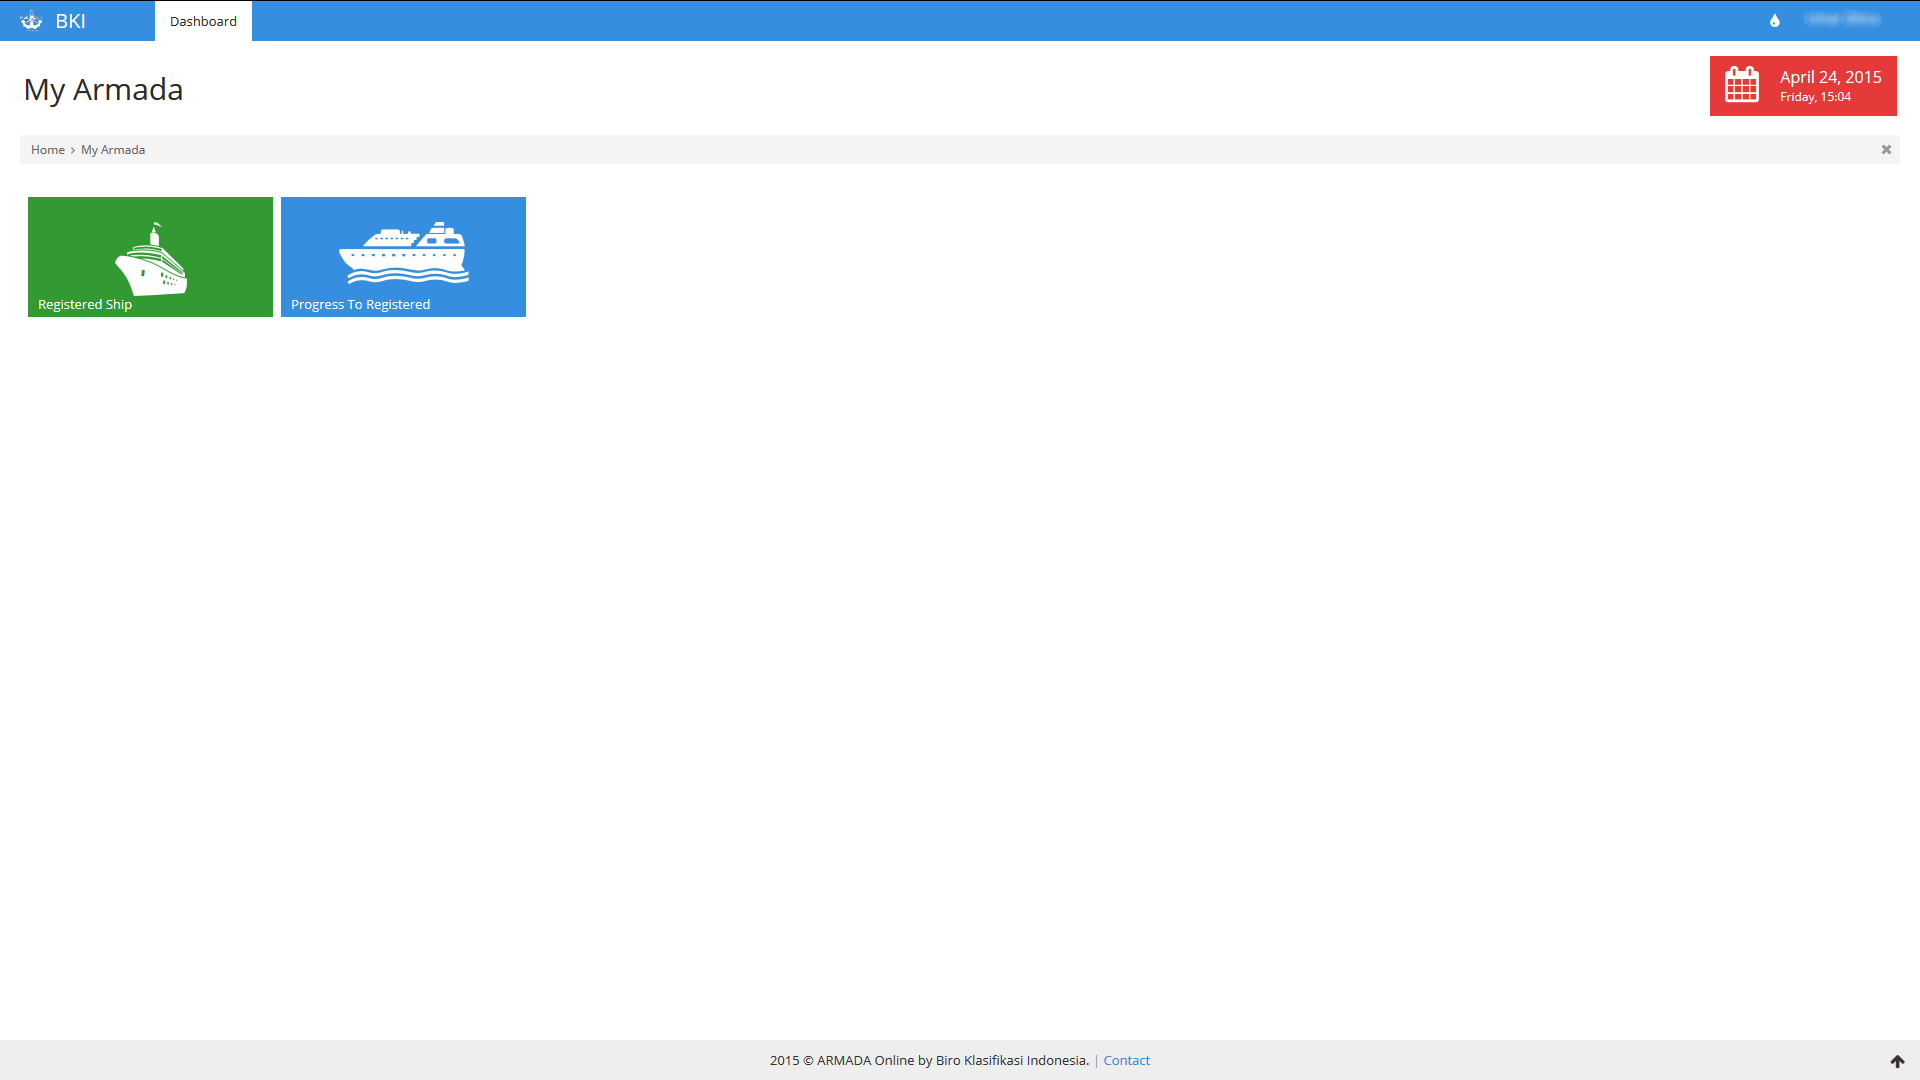Viewport: 1920px width, 1080px height.
Task: Open the blurred user account menu
Action: pos(1842,20)
